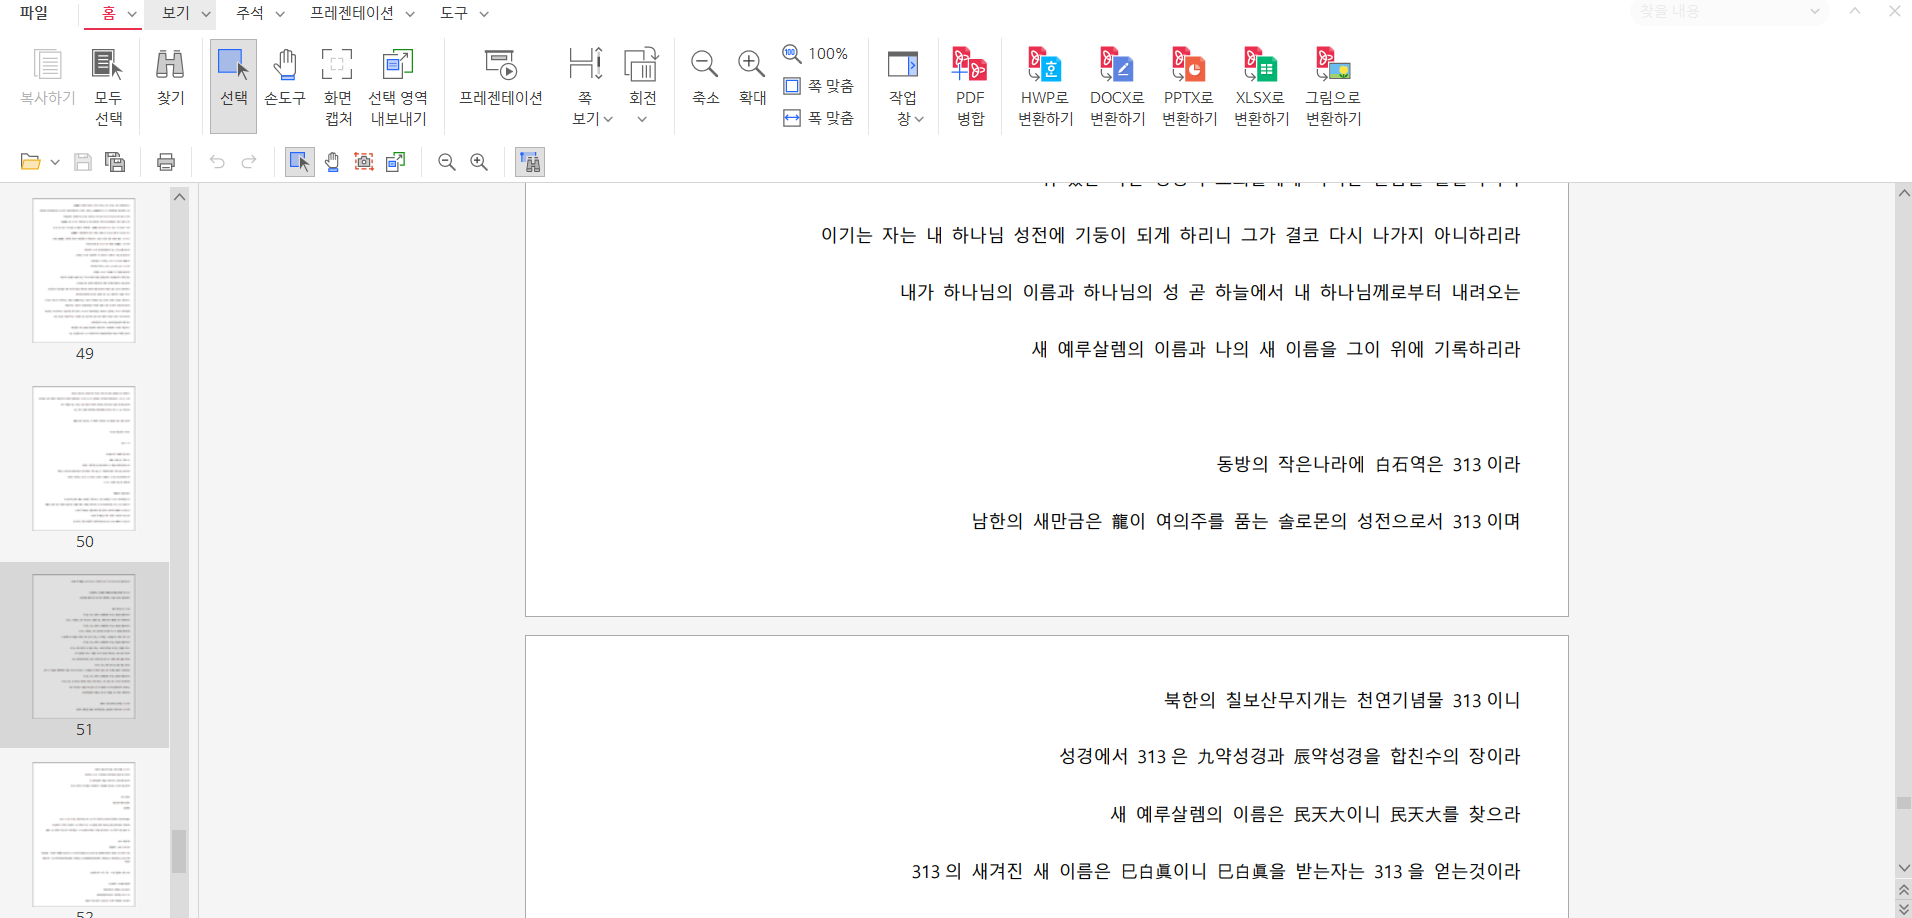Toggle the 선택 selection tool in ribbon
Viewport: 1912px width, 918px height.
pyautogui.click(x=233, y=86)
